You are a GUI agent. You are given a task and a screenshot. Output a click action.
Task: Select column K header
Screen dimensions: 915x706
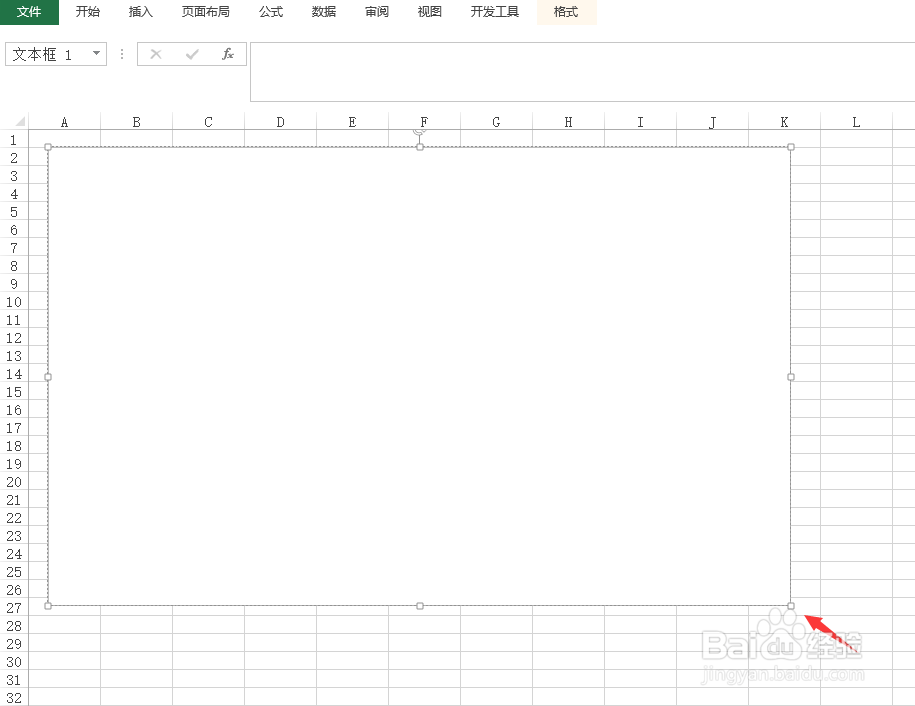click(784, 121)
